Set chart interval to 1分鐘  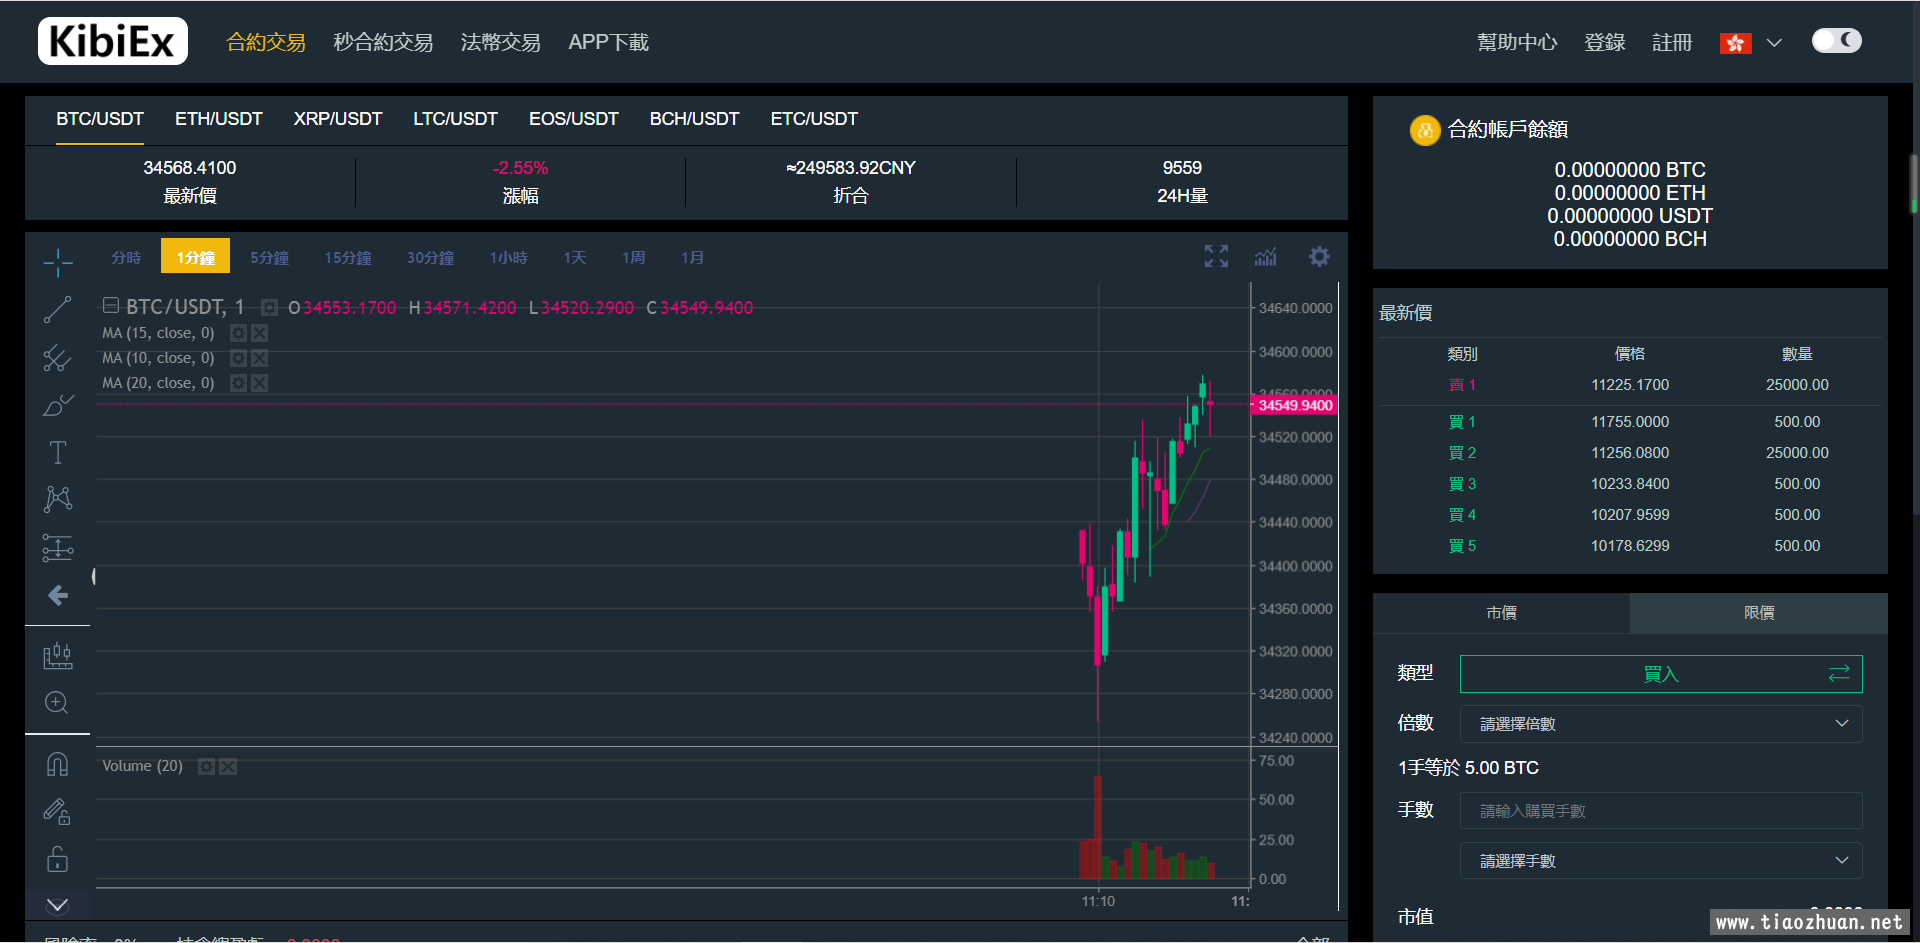coord(196,257)
